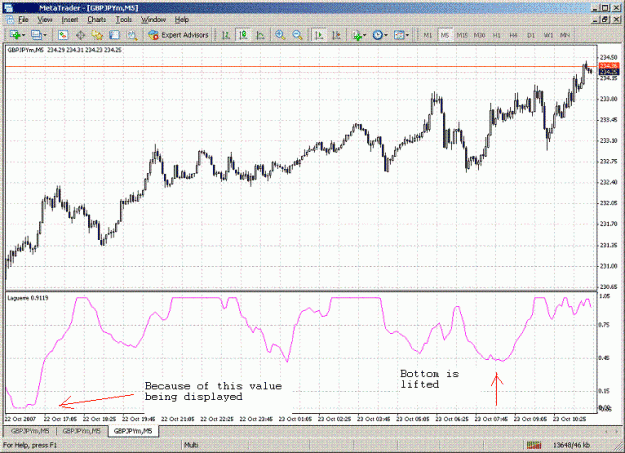Select the H1 timeframe
625x453 pixels.
(x=497, y=35)
